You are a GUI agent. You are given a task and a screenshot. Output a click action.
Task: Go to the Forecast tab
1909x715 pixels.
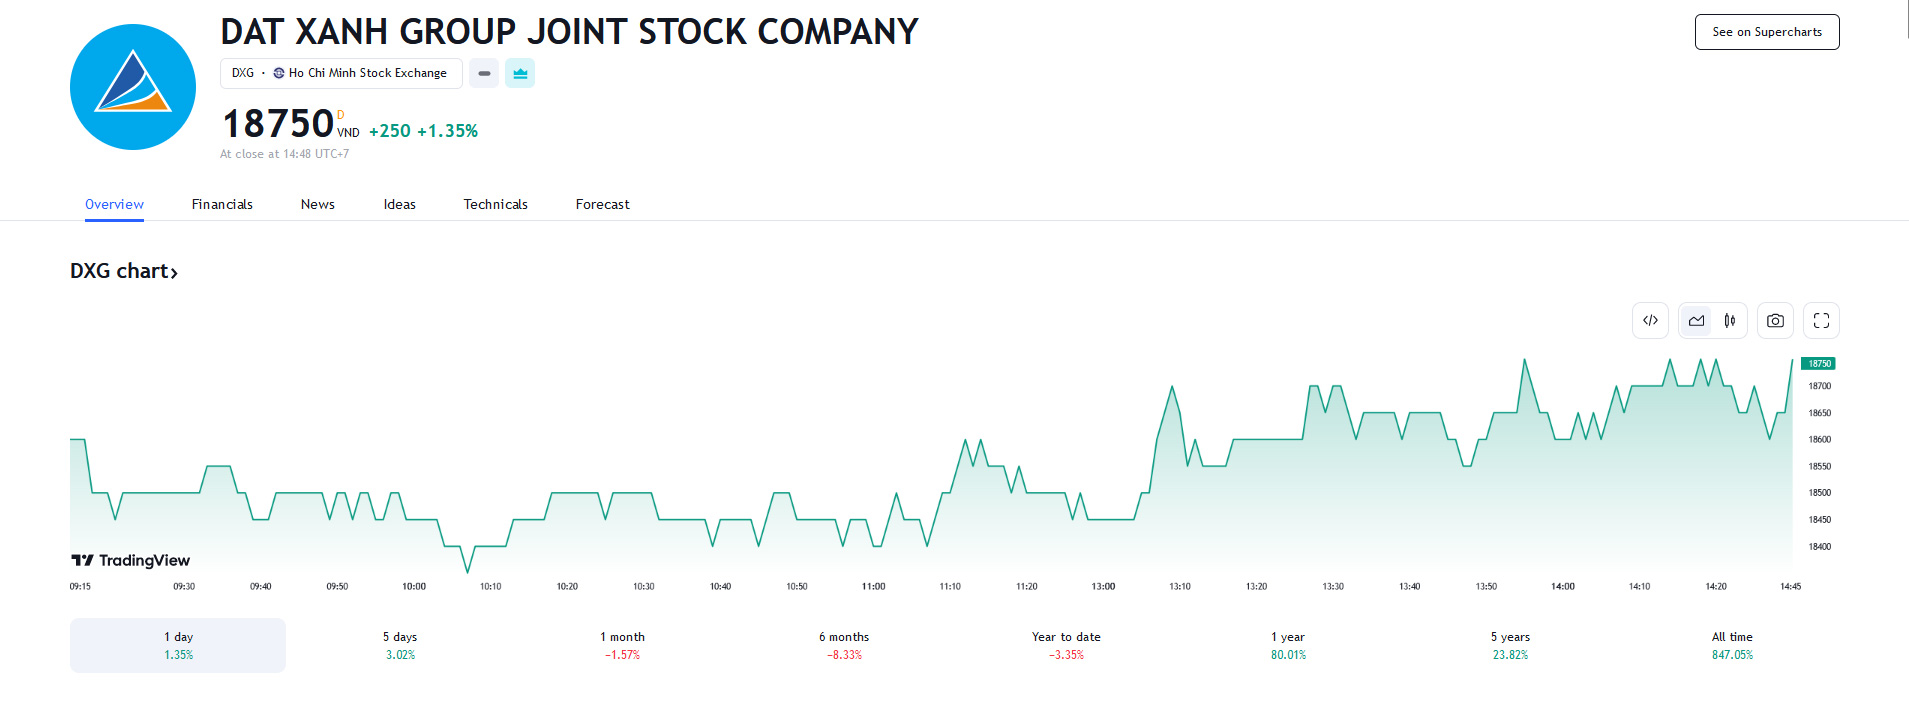[602, 204]
